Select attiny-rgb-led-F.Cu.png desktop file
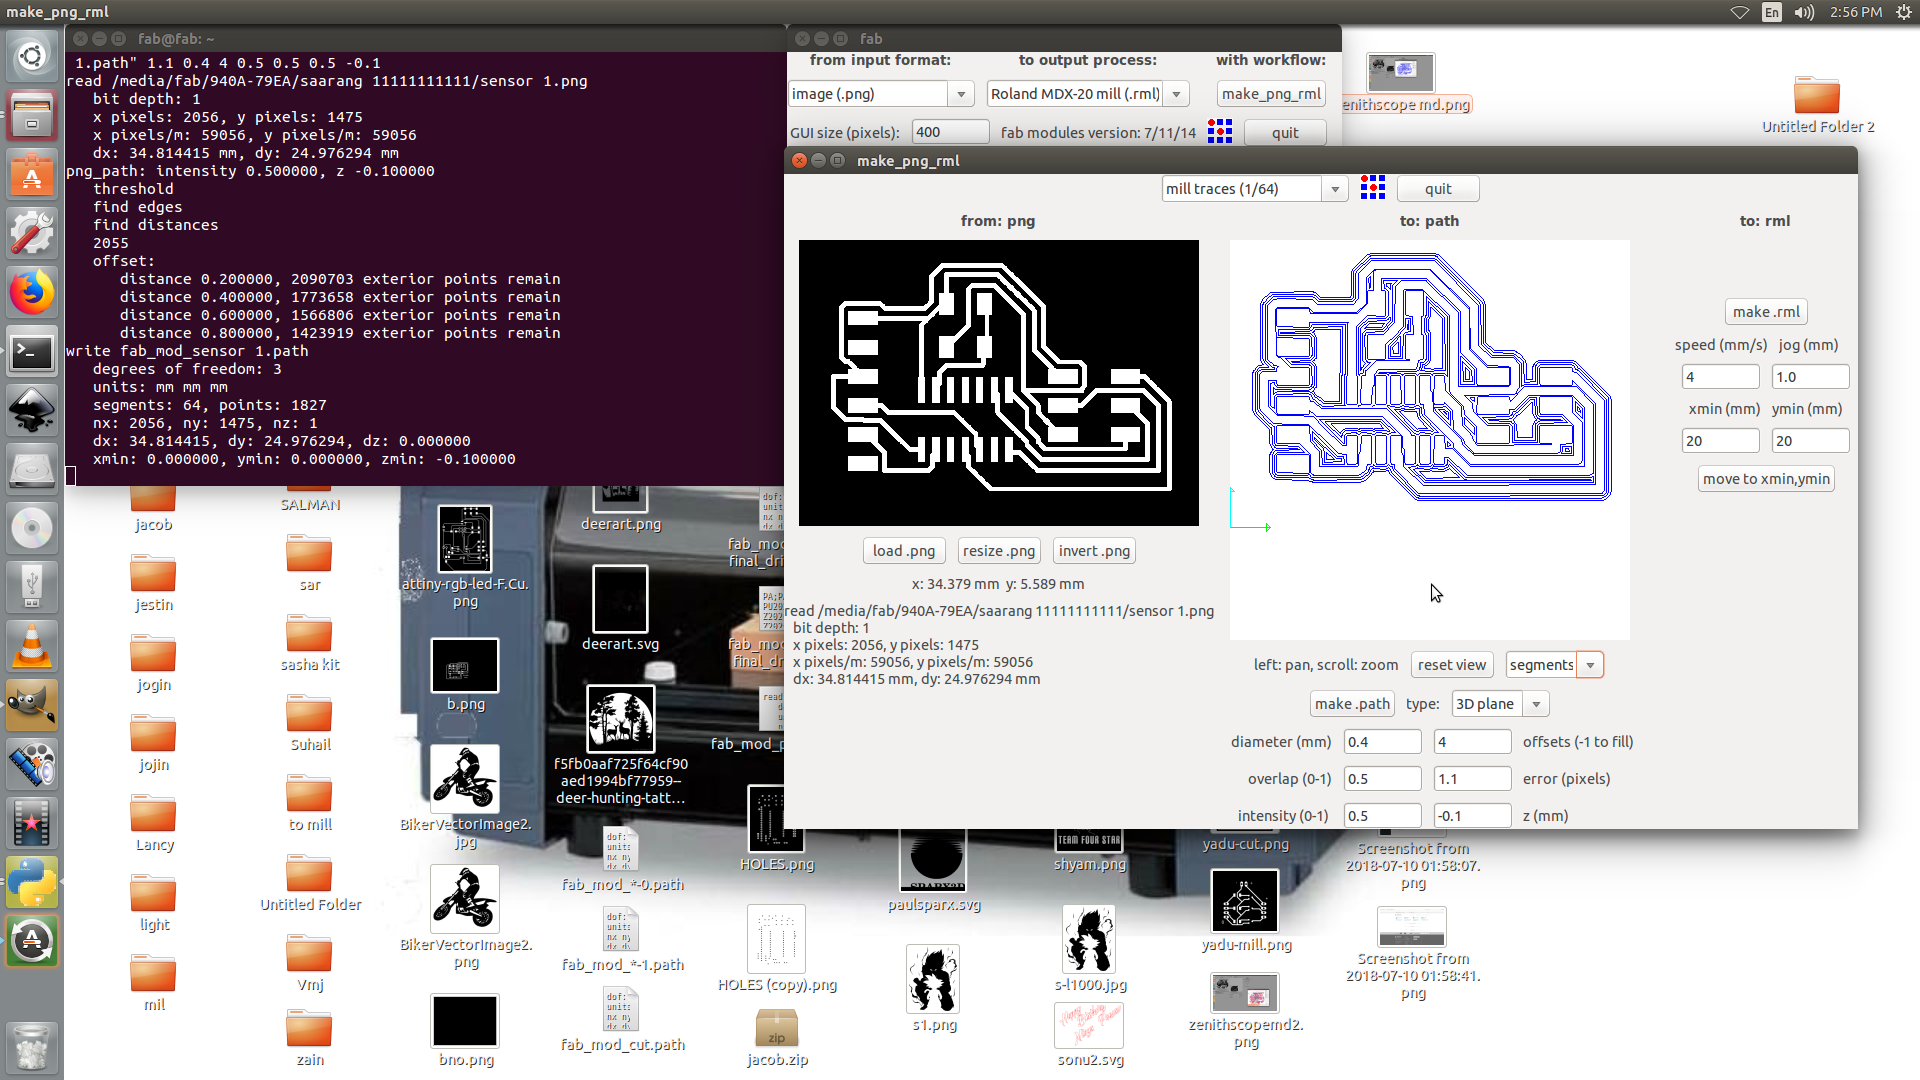The image size is (1920, 1080). point(465,557)
